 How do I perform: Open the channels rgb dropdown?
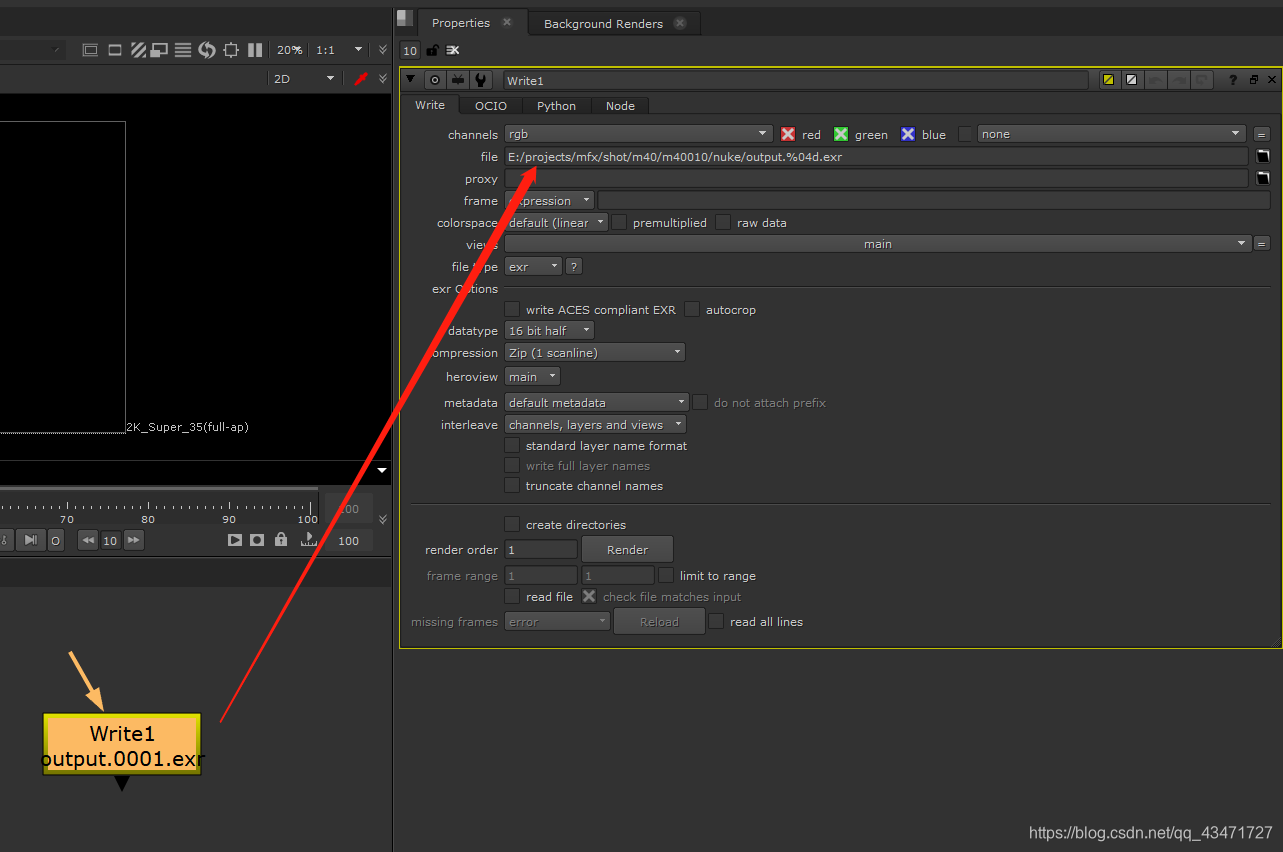point(638,134)
